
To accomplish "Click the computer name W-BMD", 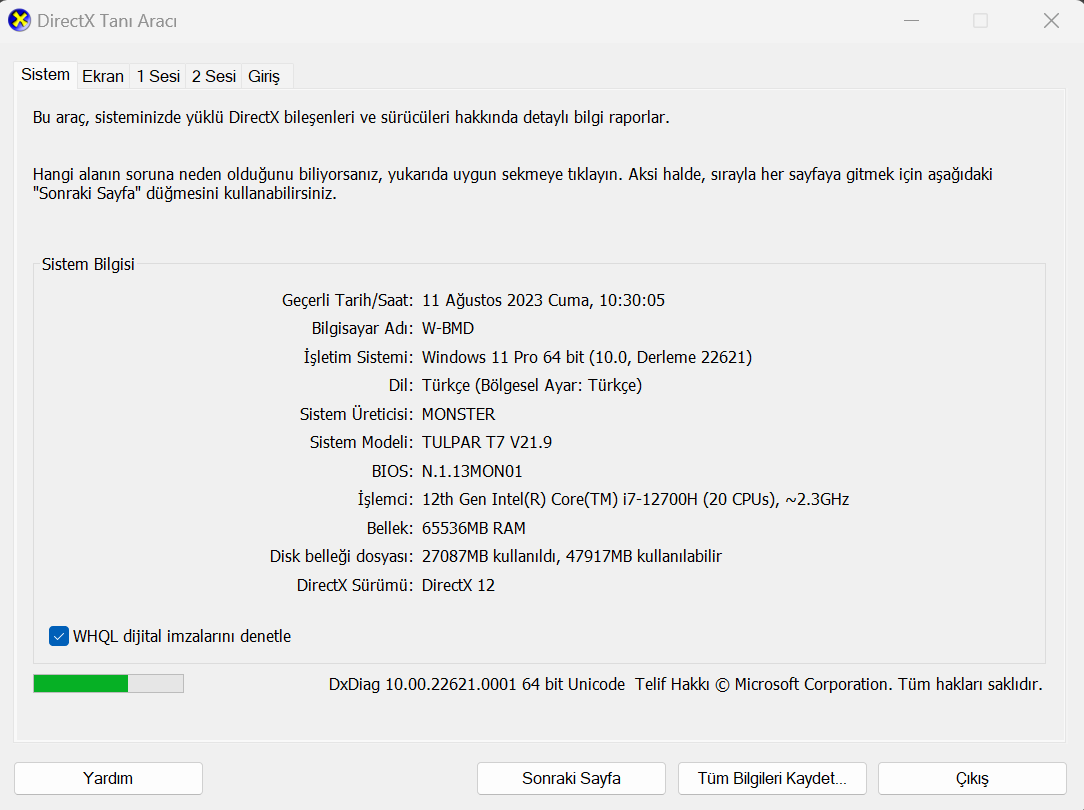I will [x=448, y=328].
